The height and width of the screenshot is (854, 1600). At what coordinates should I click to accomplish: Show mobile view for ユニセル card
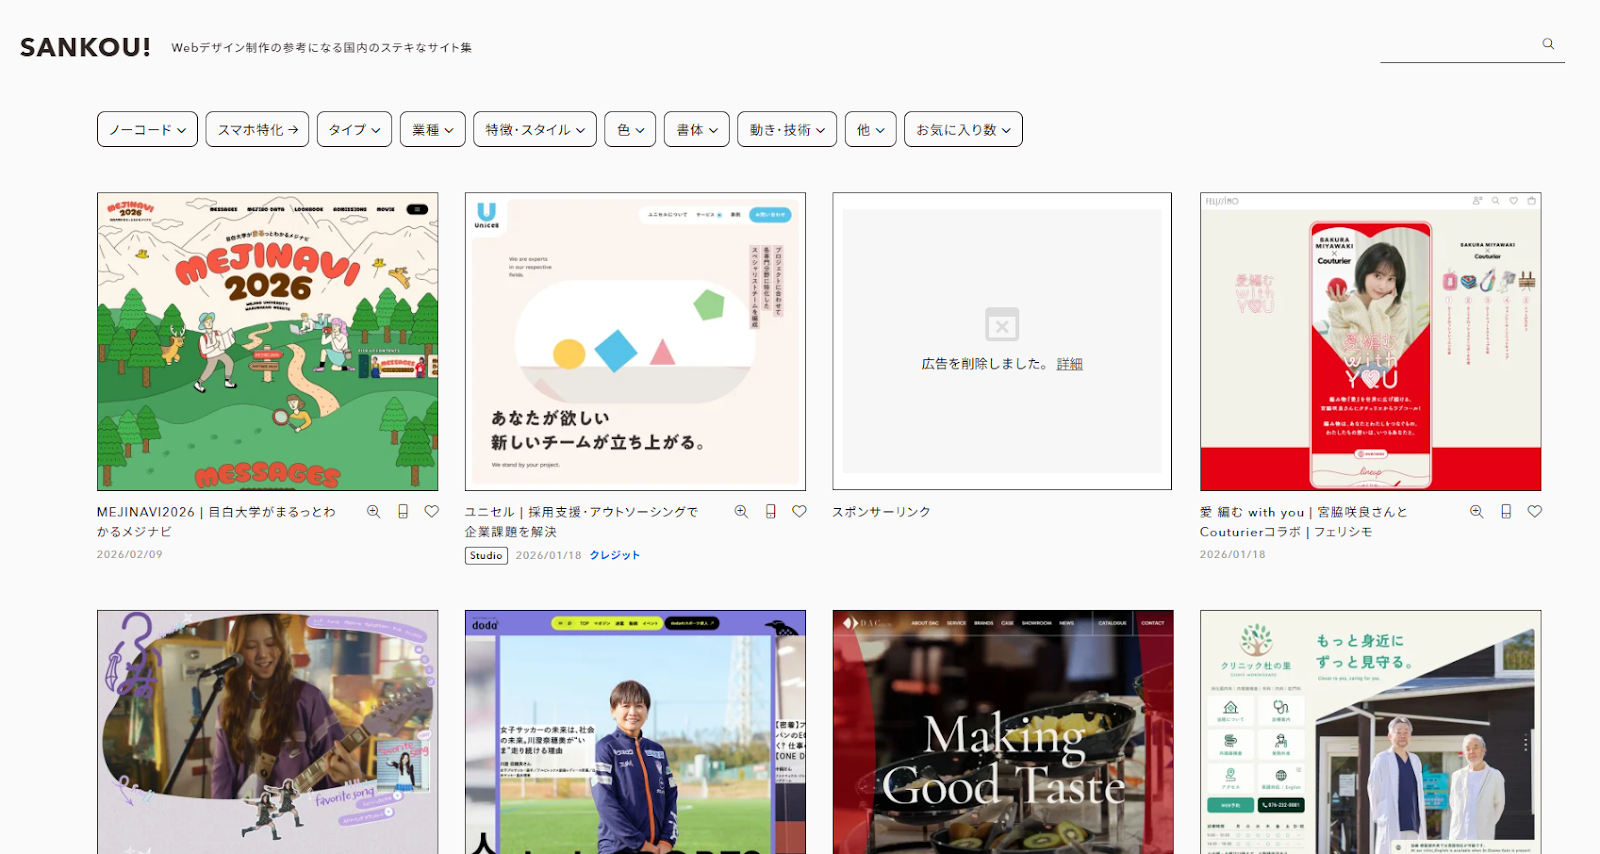pyautogui.click(x=770, y=511)
